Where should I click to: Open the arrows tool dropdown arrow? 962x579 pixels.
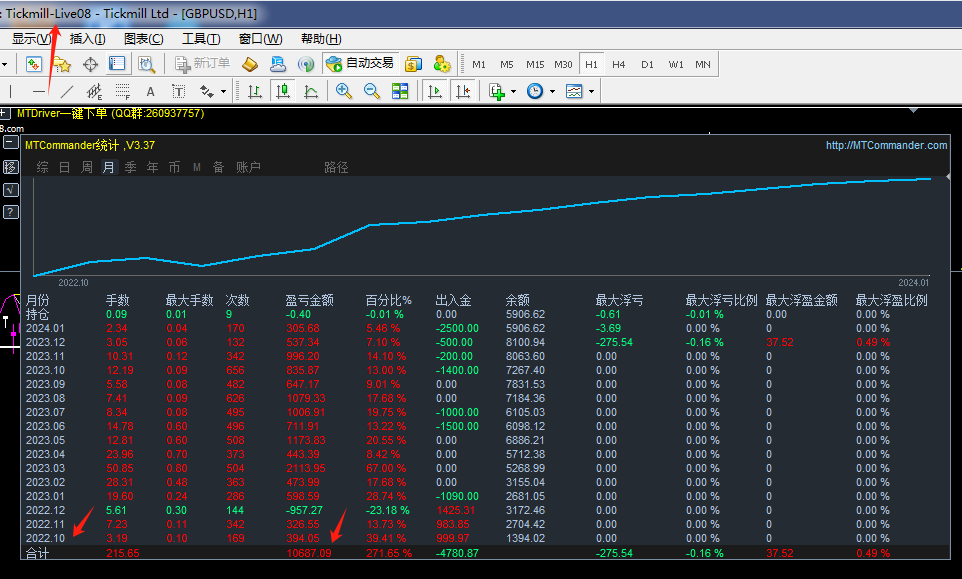223,92
